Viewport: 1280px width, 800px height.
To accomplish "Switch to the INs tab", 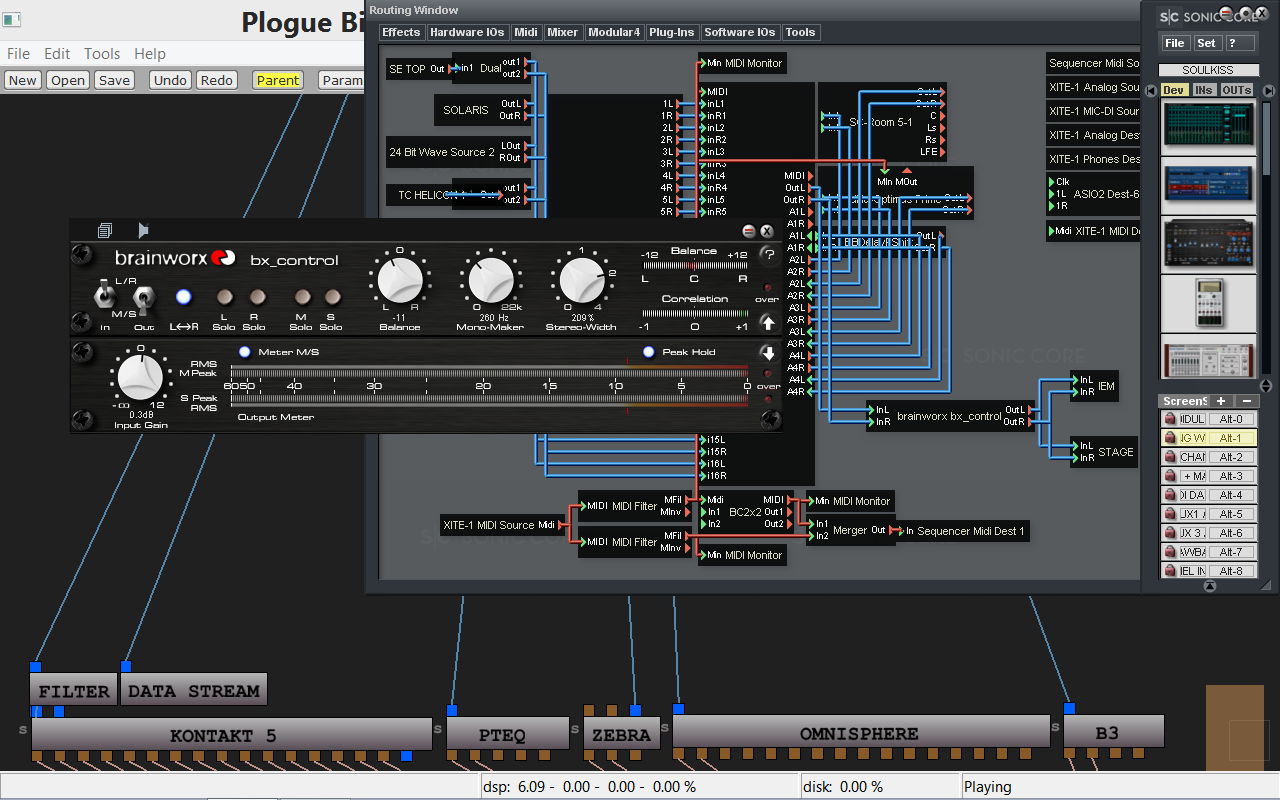I will point(1204,90).
